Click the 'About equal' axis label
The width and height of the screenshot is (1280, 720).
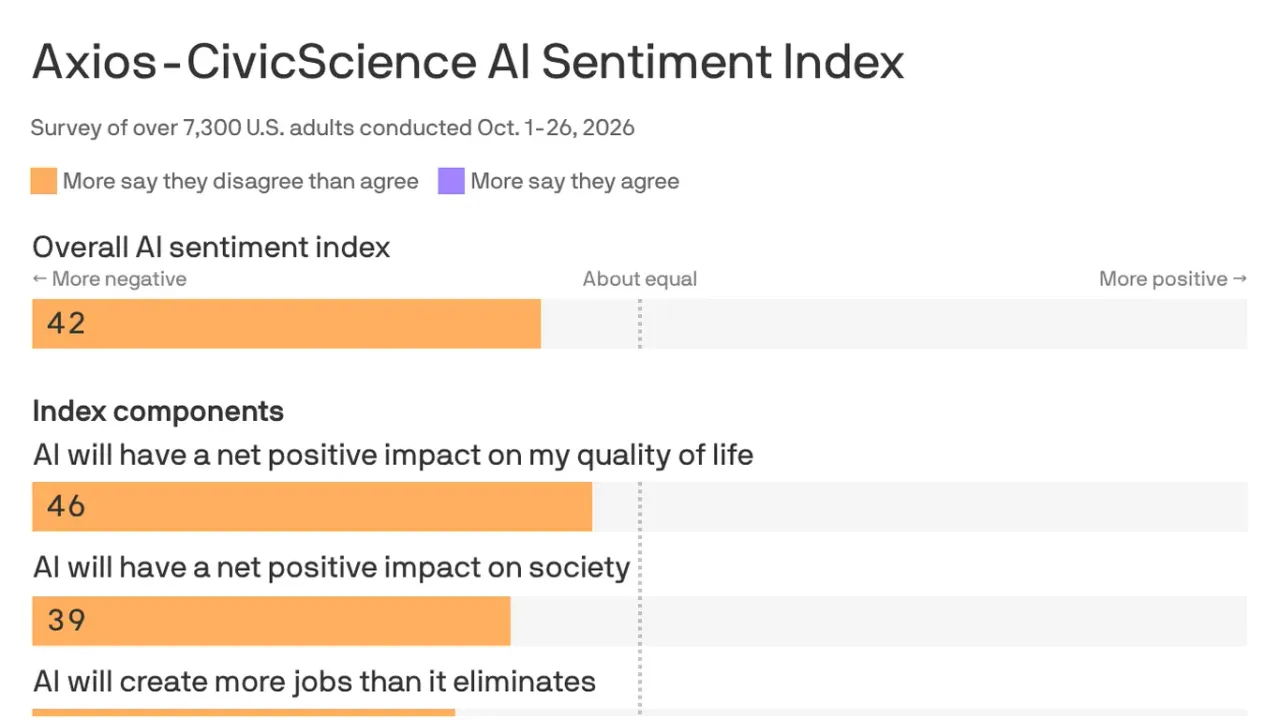coord(640,279)
